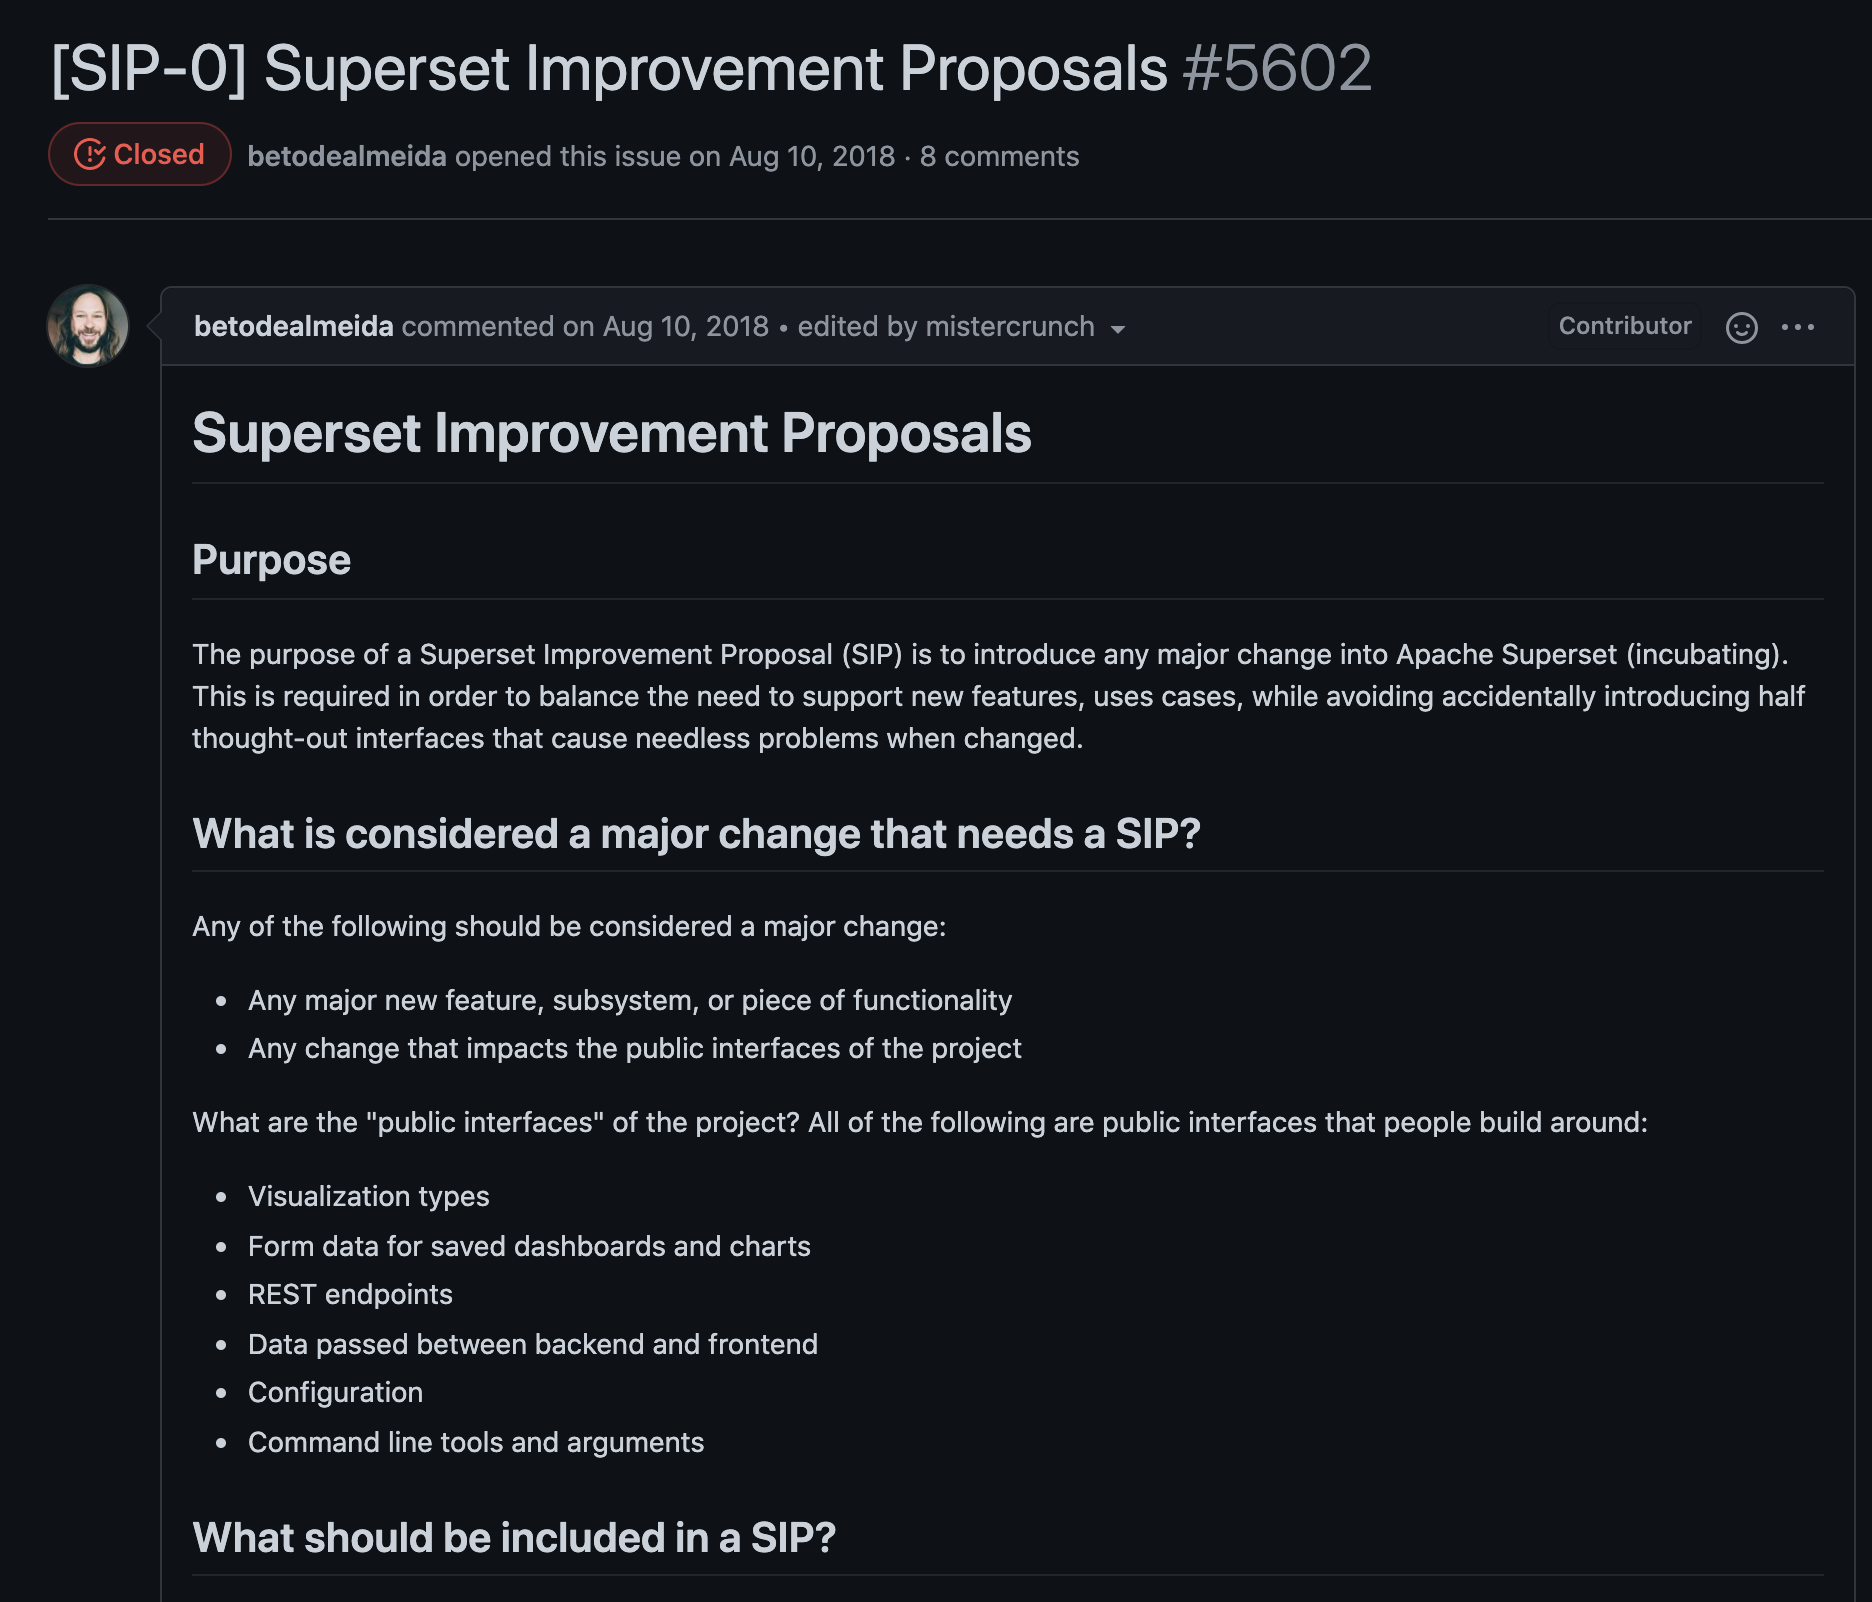This screenshot has height=1602, width=1872.
Task: Click the "8 comments" count text
Action: click(999, 156)
